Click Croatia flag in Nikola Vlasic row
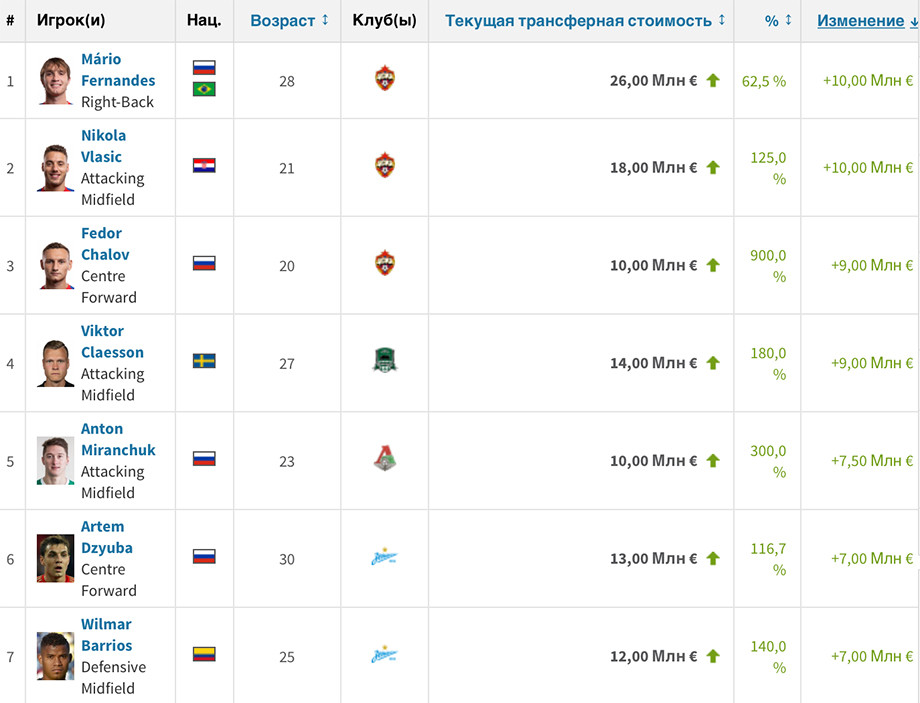The width and height of the screenshot is (920, 703). pos(204,165)
